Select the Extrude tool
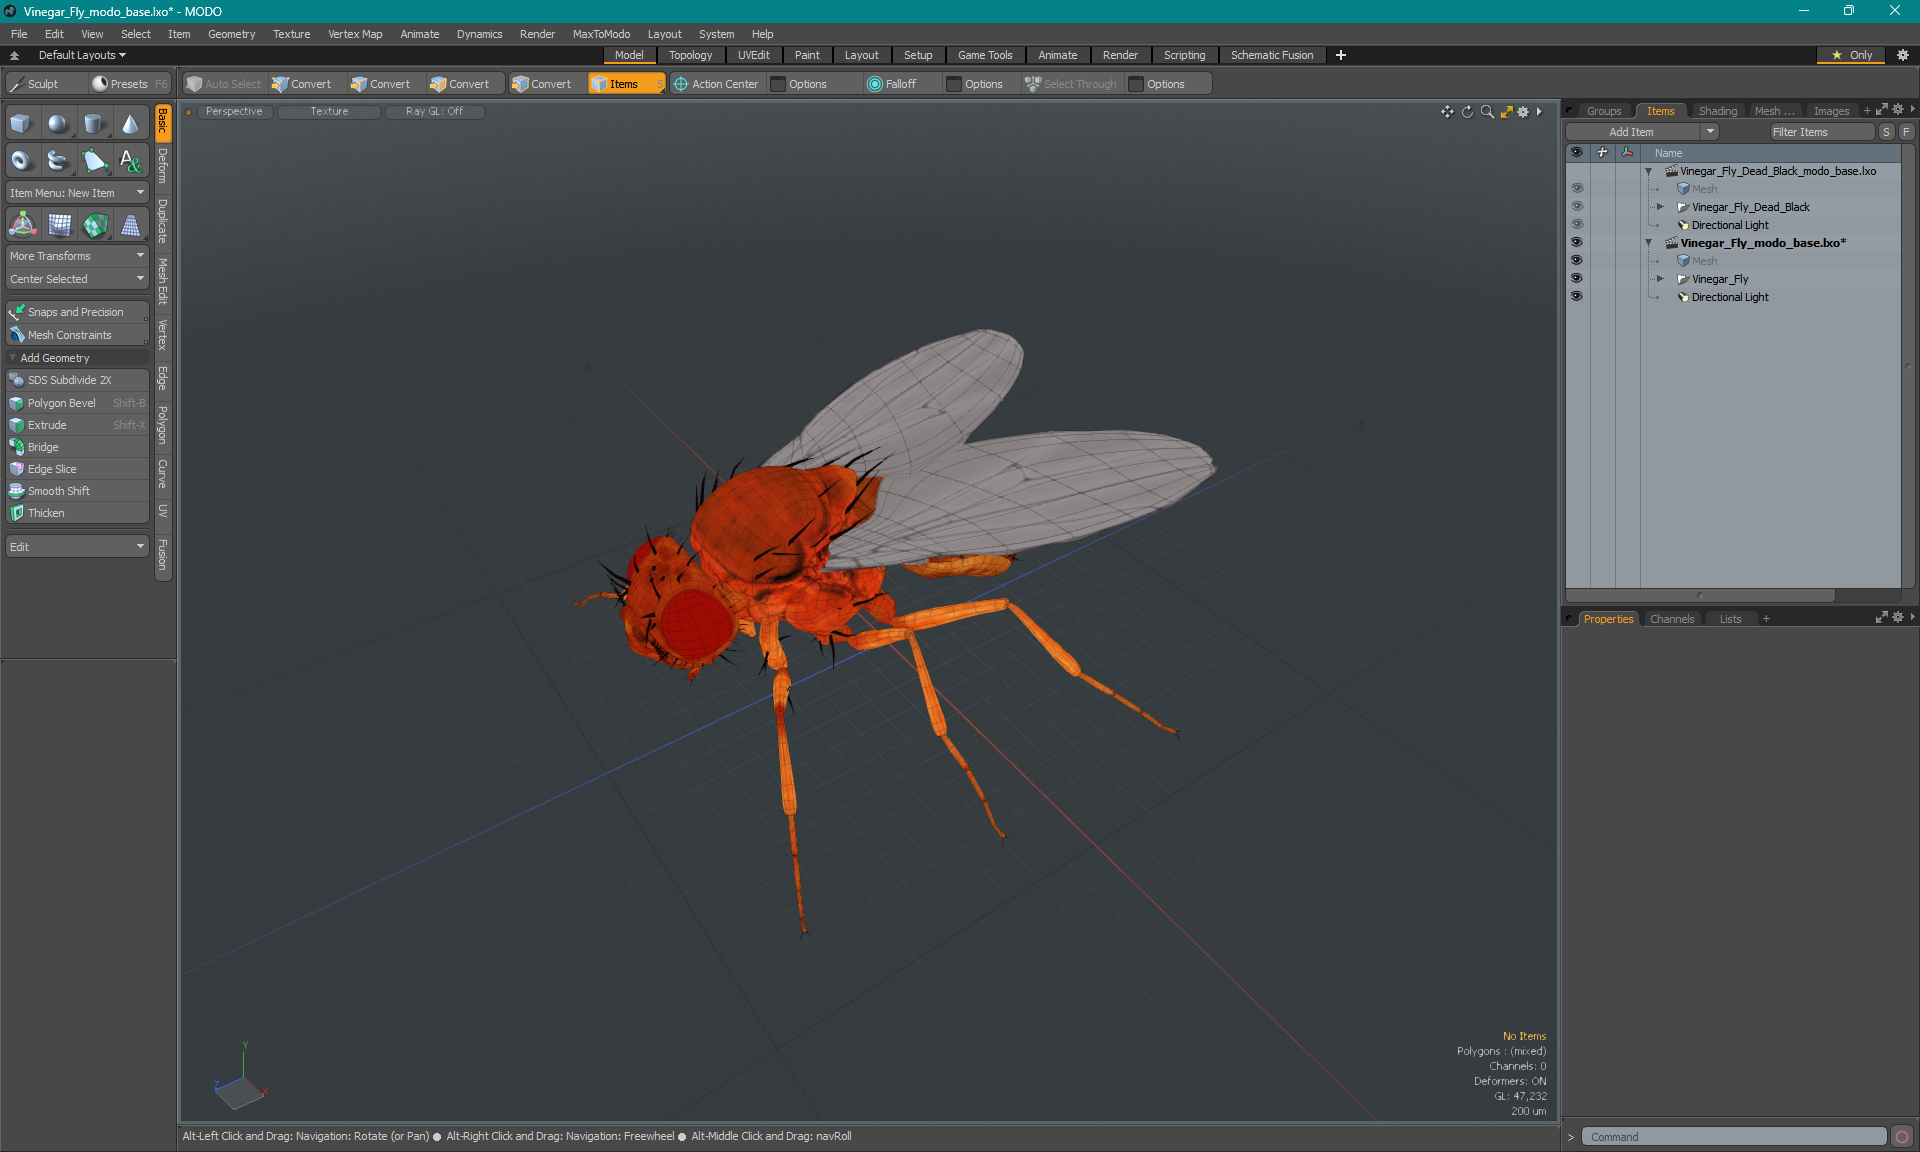Viewport: 1920px width, 1152px height. point(45,424)
